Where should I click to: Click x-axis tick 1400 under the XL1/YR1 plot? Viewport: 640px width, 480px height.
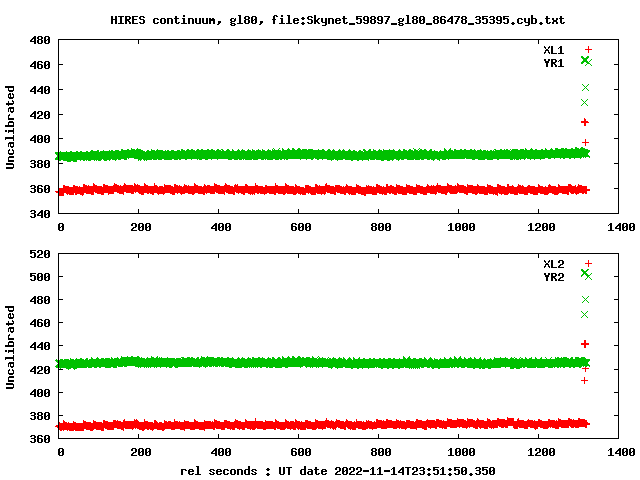point(621,227)
